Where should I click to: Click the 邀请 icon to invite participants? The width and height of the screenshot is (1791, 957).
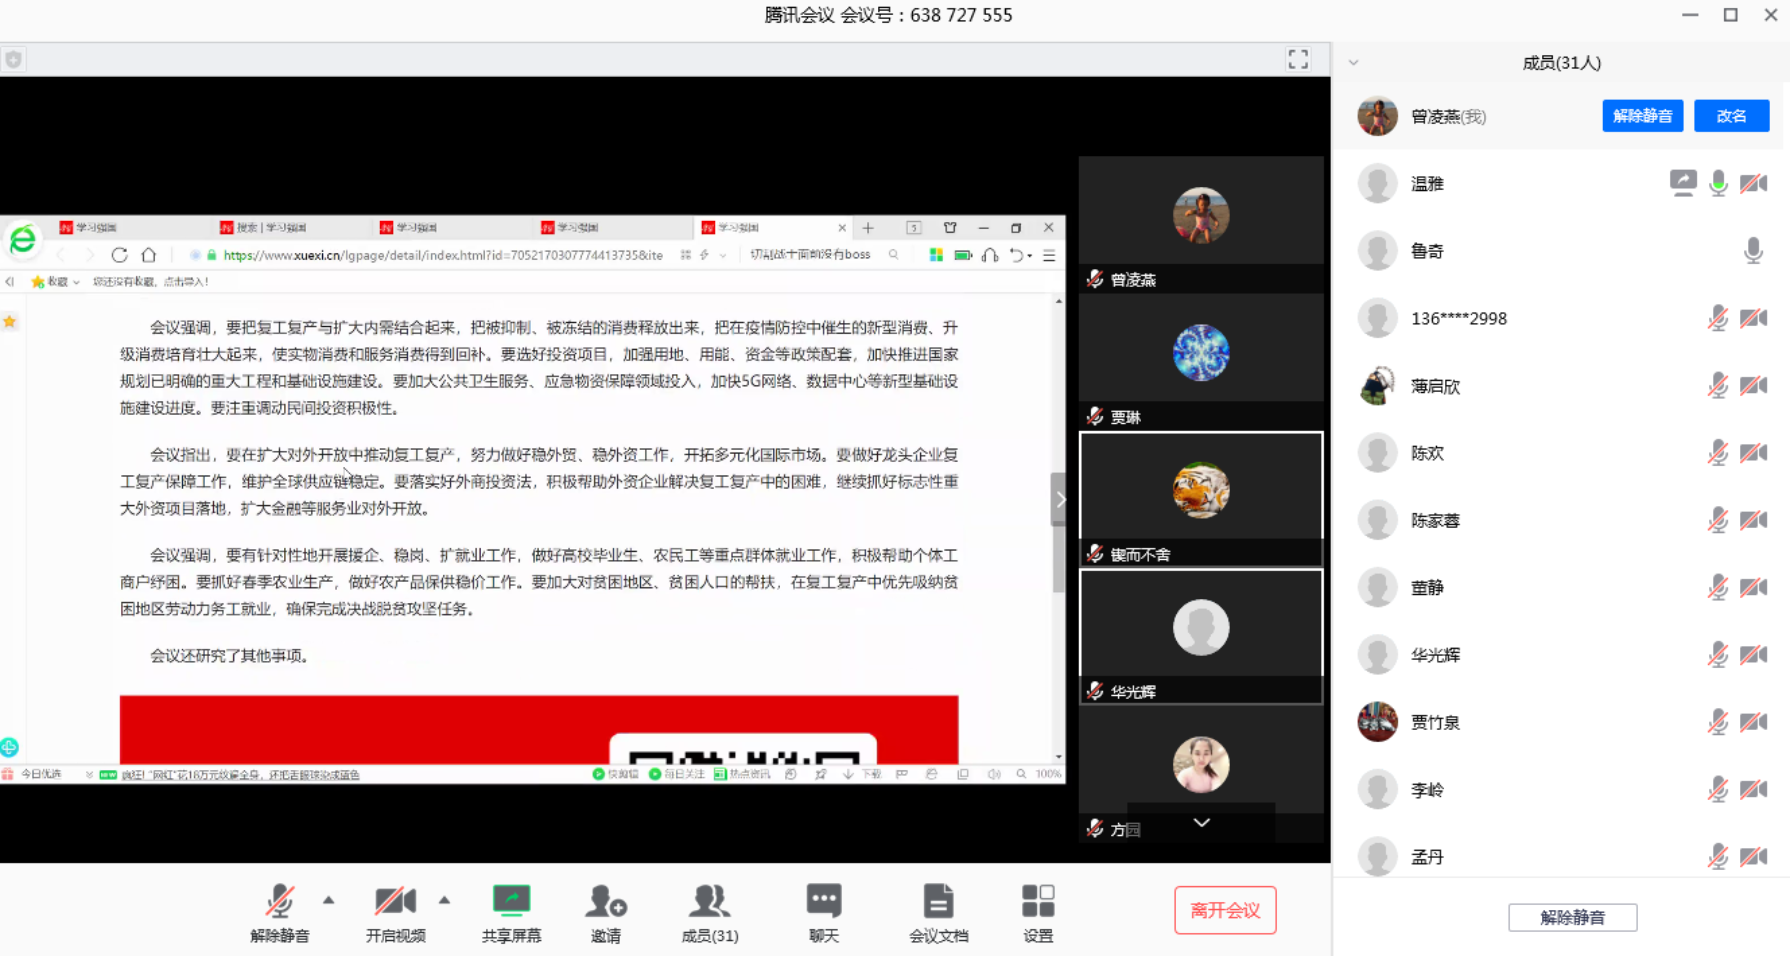606,910
